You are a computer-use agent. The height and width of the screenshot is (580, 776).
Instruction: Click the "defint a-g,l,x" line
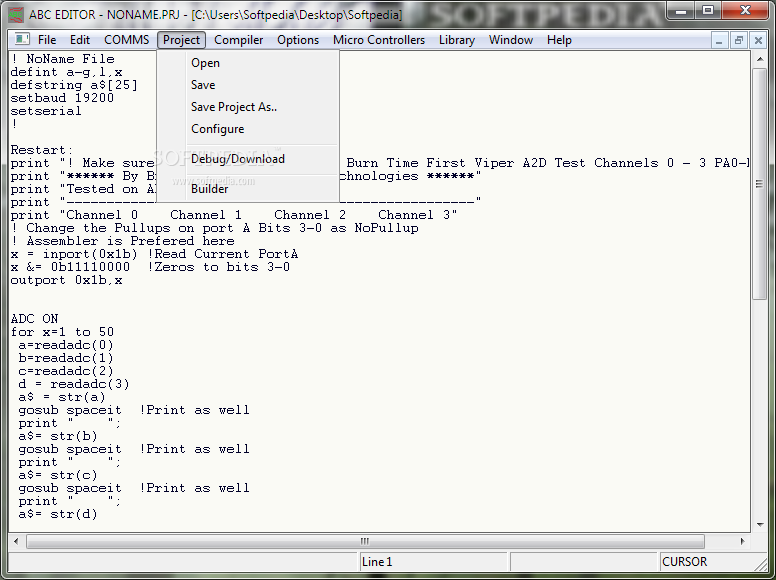(66, 72)
